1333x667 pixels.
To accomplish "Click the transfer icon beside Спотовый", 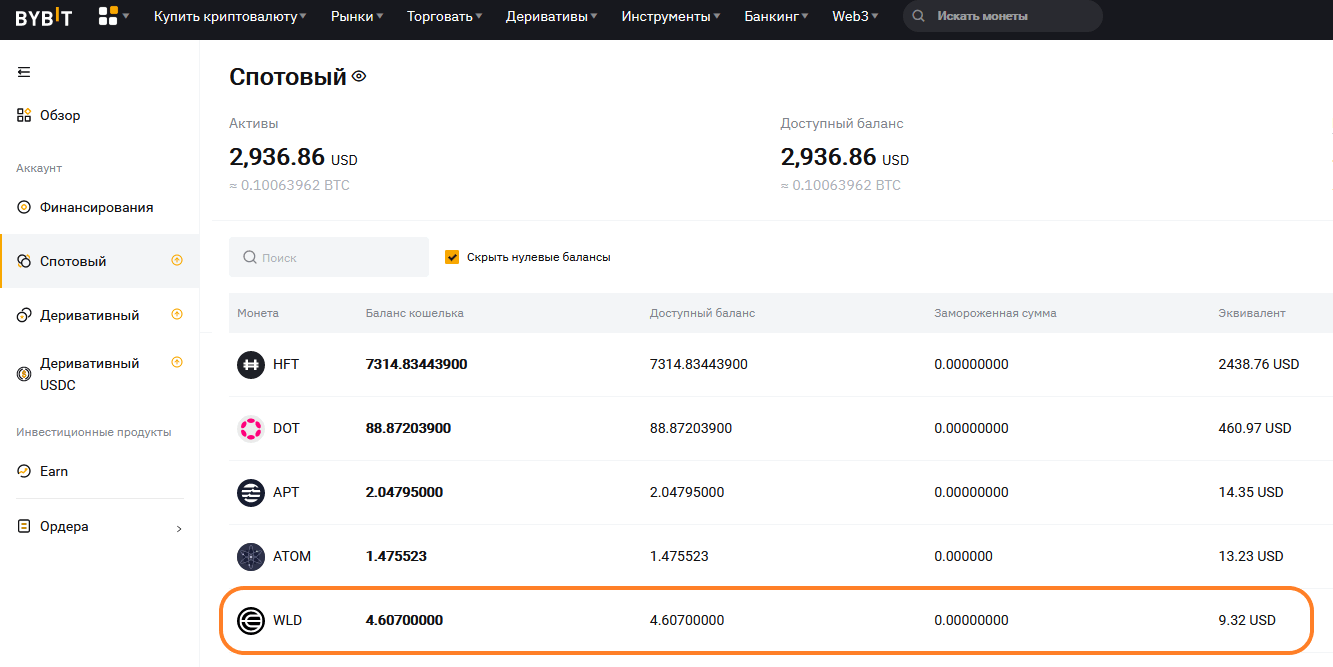I will pyautogui.click(x=177, y=260).
